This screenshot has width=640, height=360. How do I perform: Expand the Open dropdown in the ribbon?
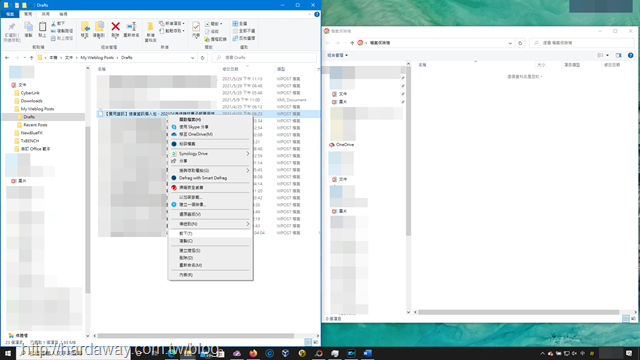click(213, 24)
